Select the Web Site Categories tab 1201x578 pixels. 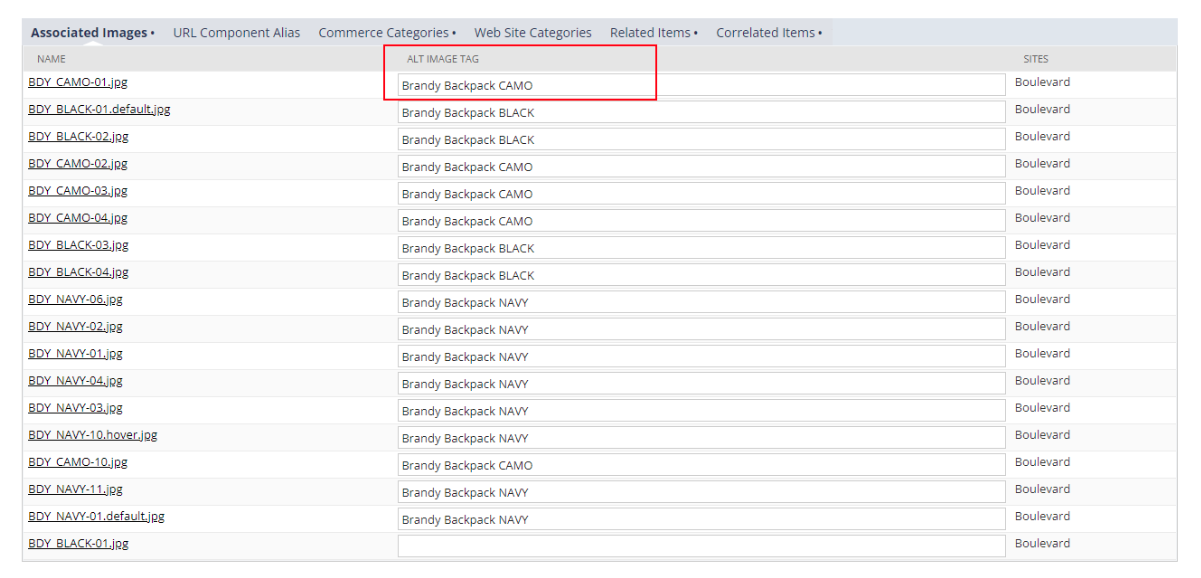532,33
